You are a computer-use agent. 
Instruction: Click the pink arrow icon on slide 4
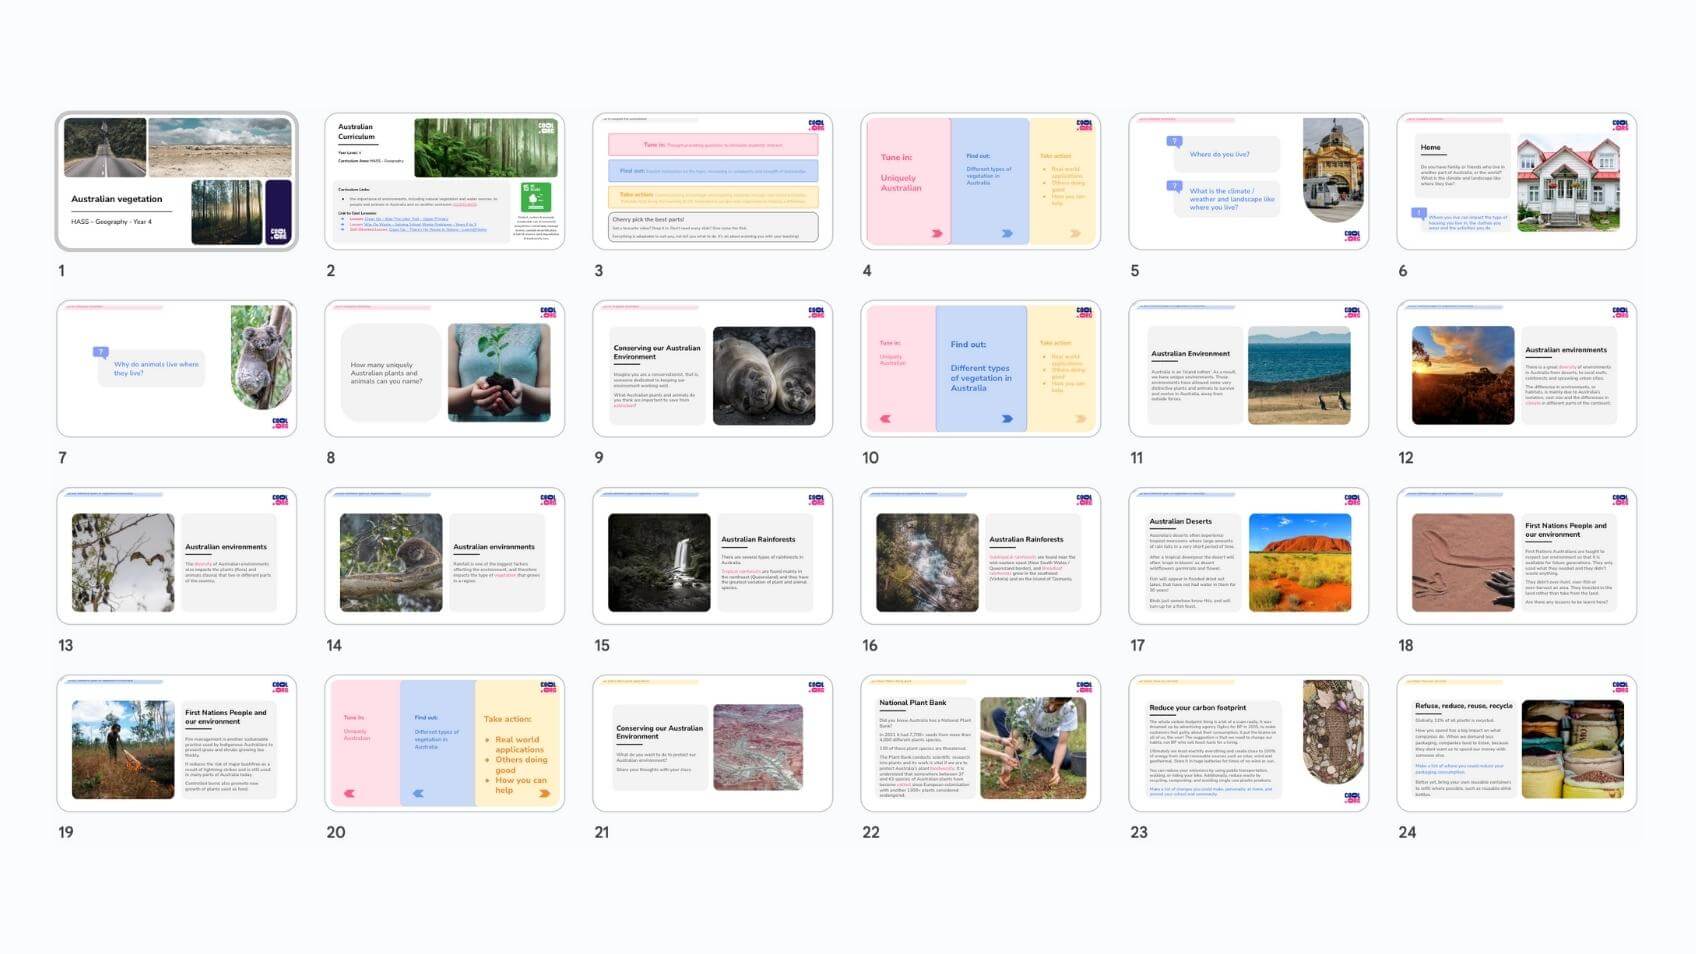coord(937,233)
